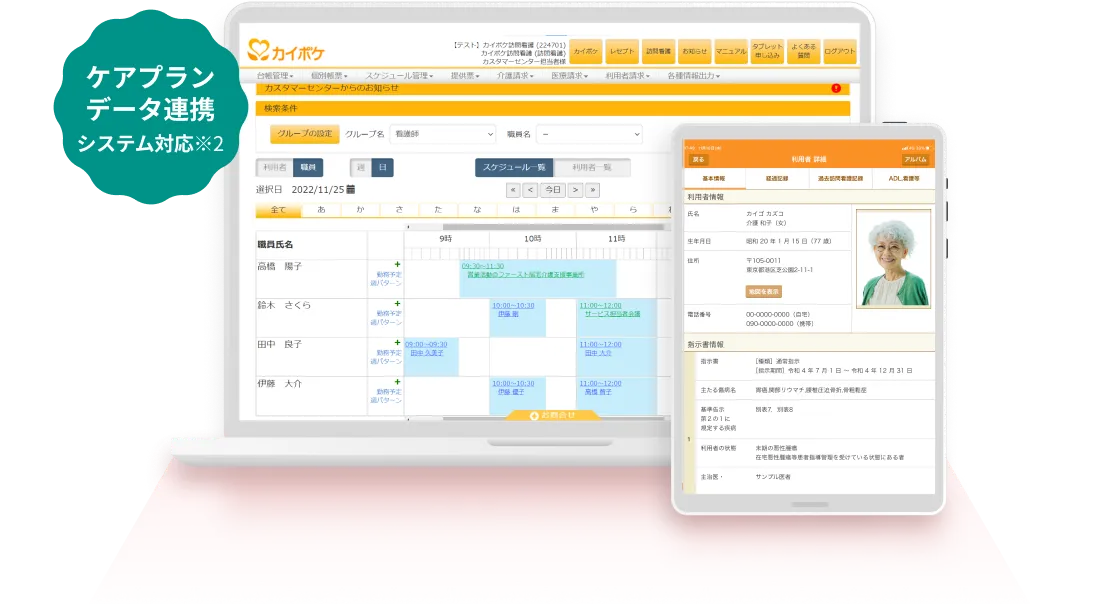1120x604 pixels.
Task: Switch to 経過記録 tab on tablet
Action: (778, 179)
